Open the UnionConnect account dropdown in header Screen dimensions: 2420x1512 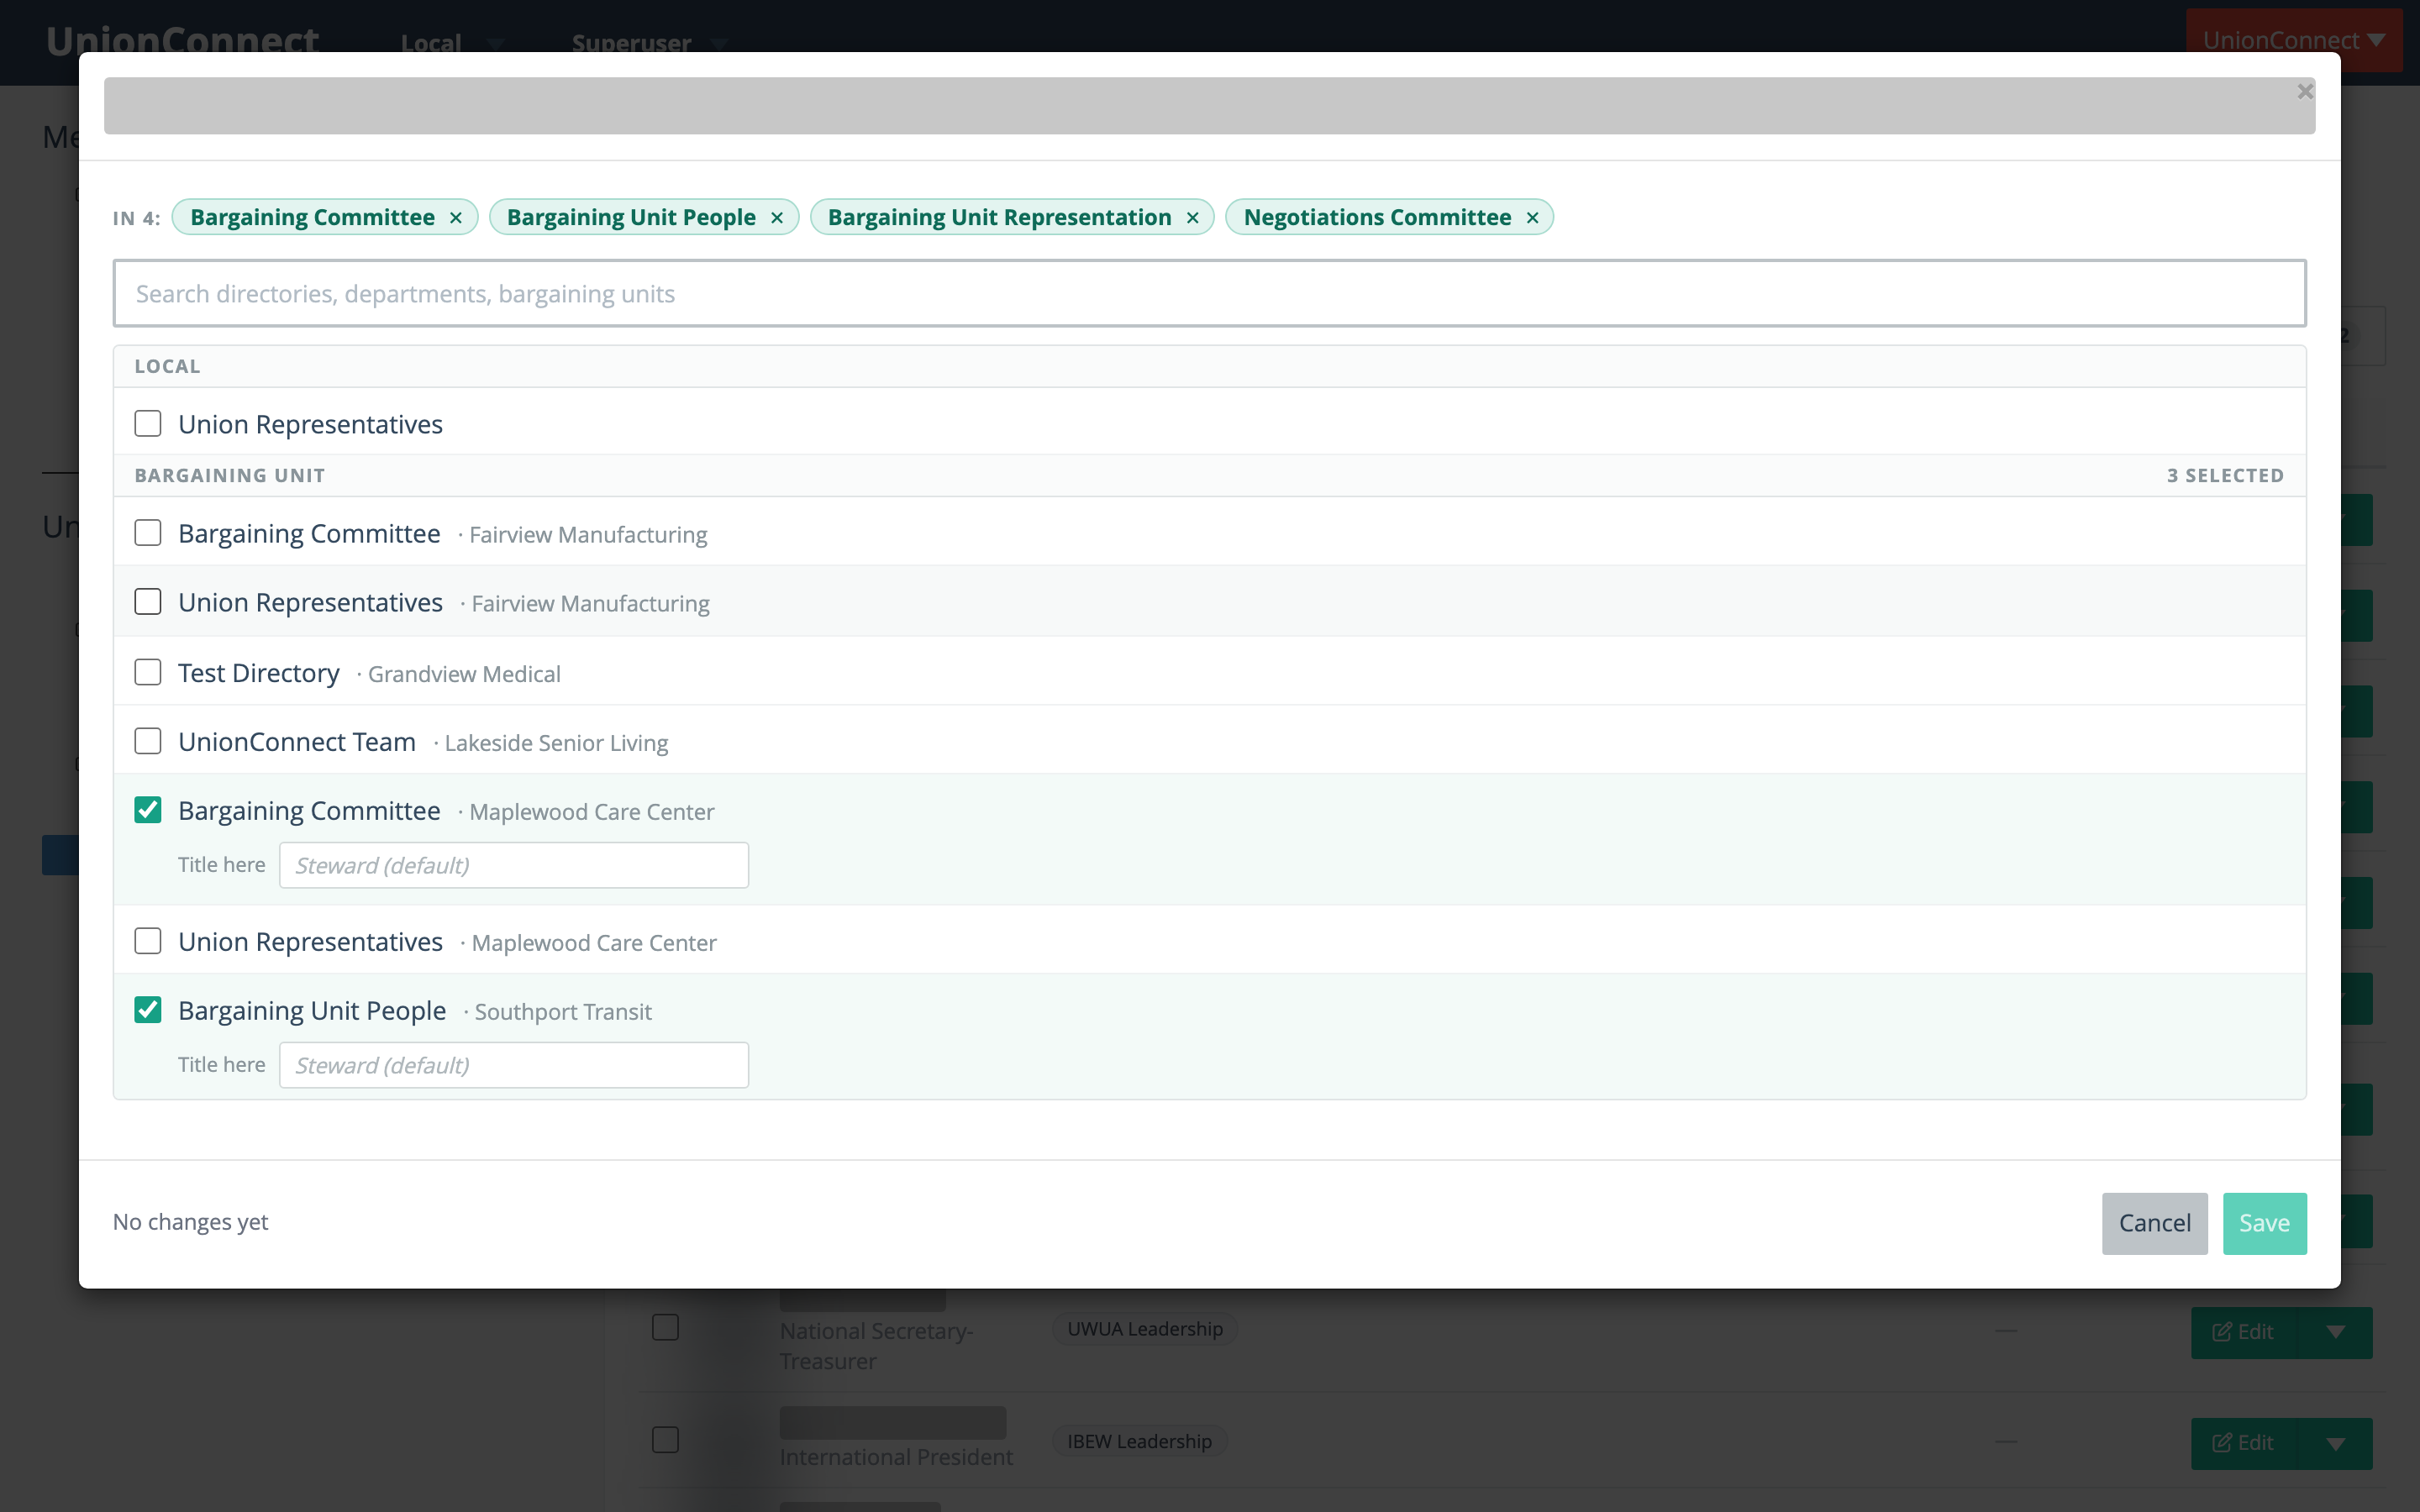click(2294, 40)
